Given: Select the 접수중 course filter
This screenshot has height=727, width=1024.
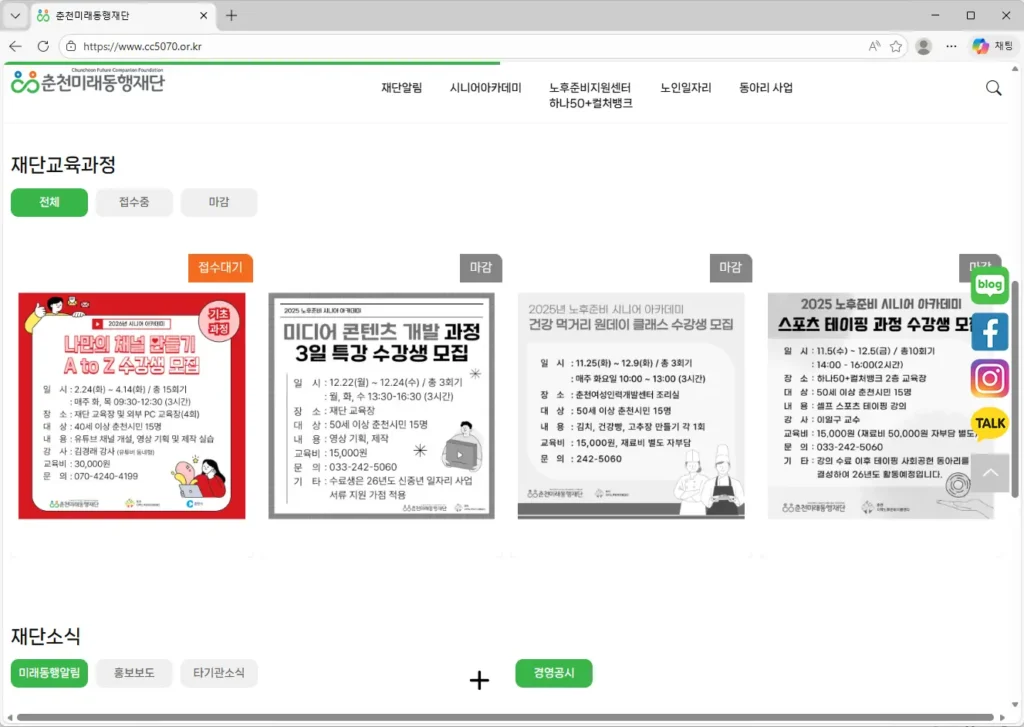Looking at the screenshot, I should pyautogui.click(x=134, y=202).
